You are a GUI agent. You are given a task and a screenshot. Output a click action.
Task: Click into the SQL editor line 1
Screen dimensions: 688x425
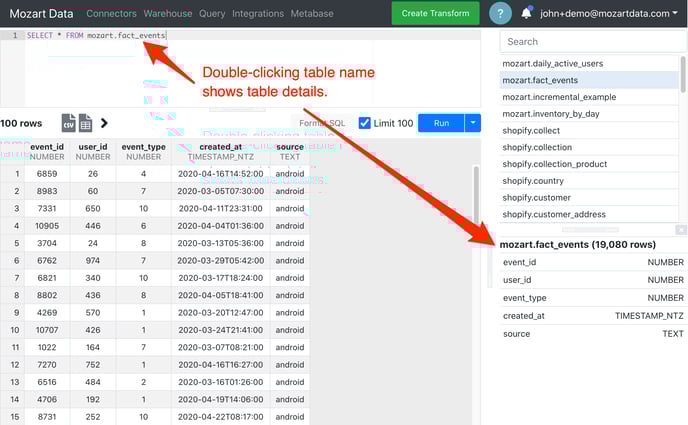[252, 35]
